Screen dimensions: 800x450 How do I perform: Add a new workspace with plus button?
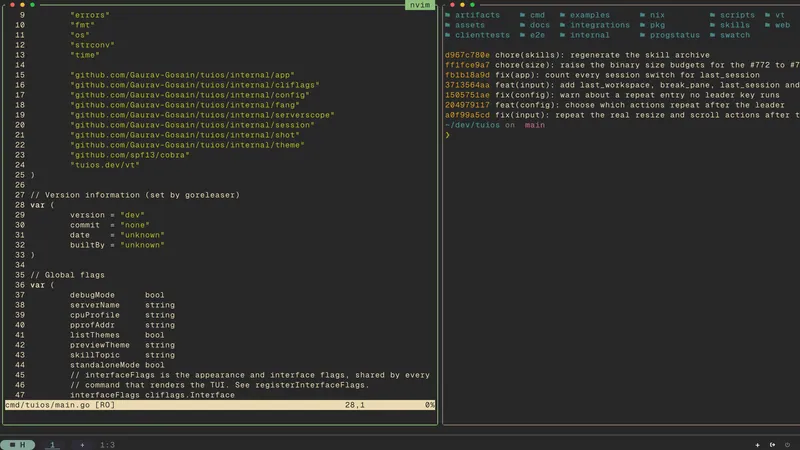coord(82,445)
